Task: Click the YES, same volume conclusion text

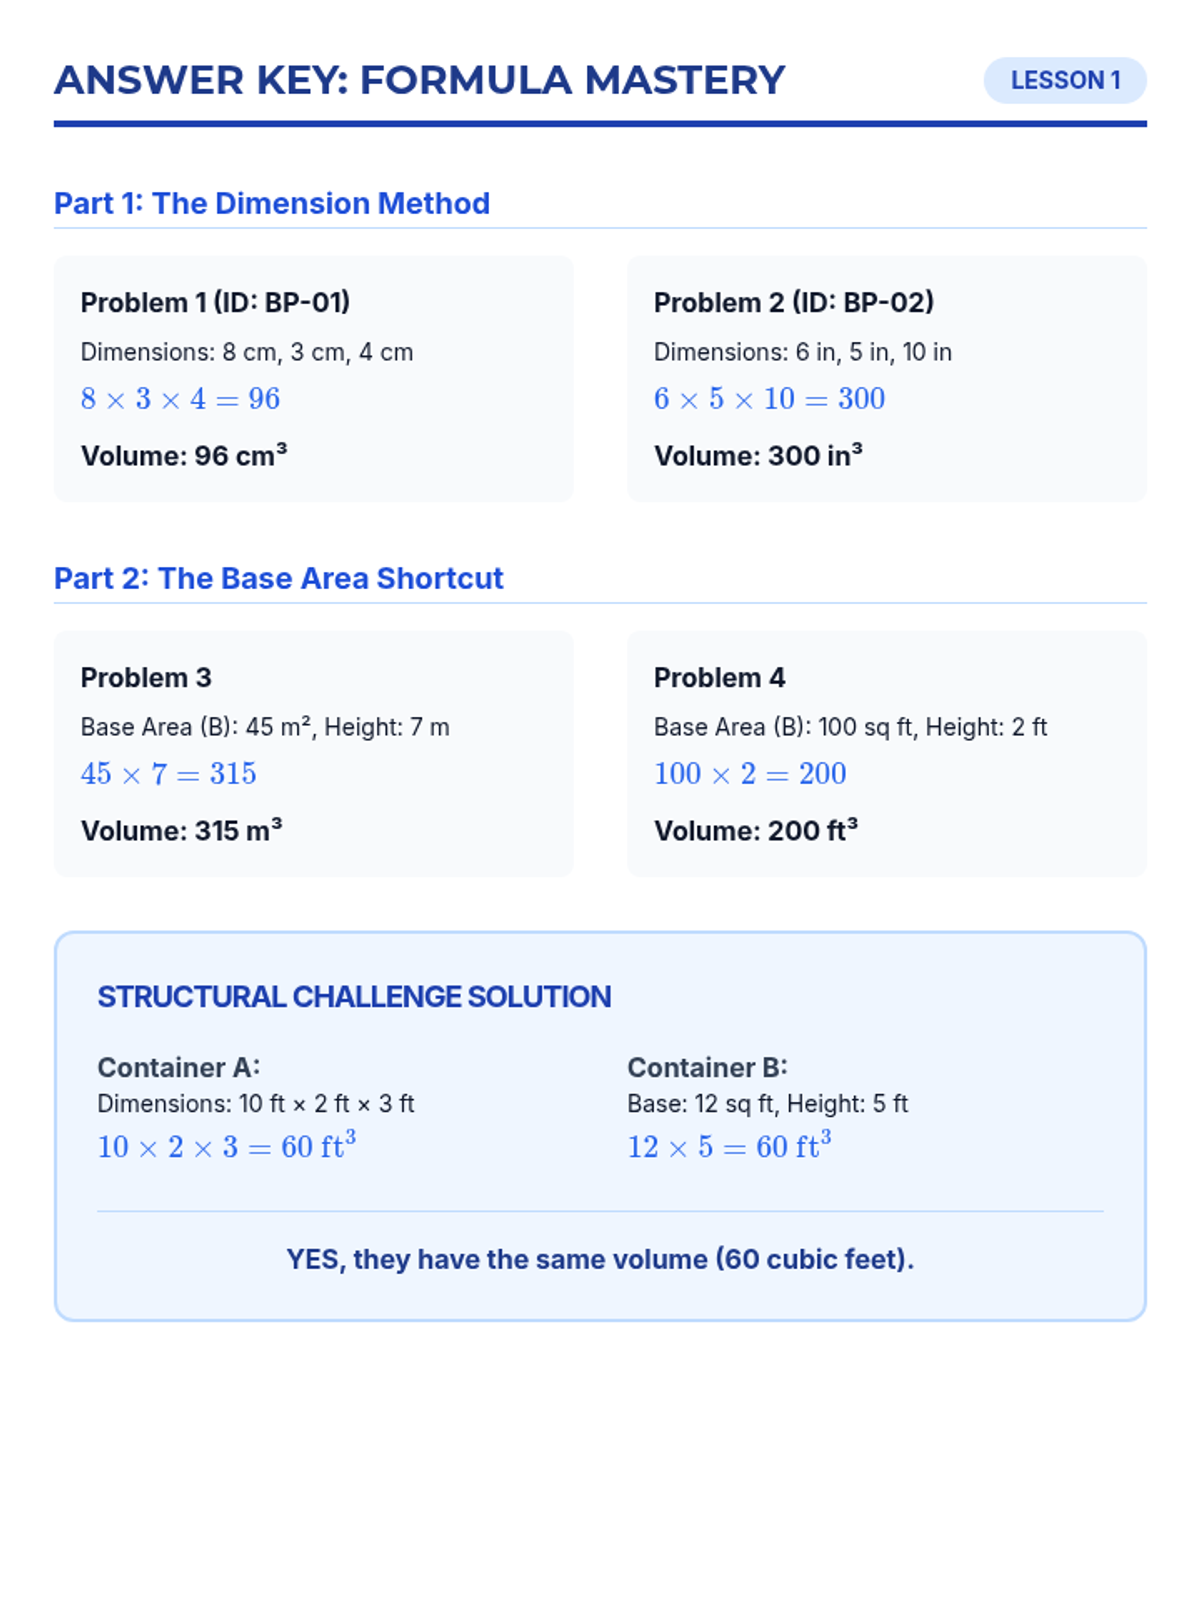Action: tap(600, 1258)
